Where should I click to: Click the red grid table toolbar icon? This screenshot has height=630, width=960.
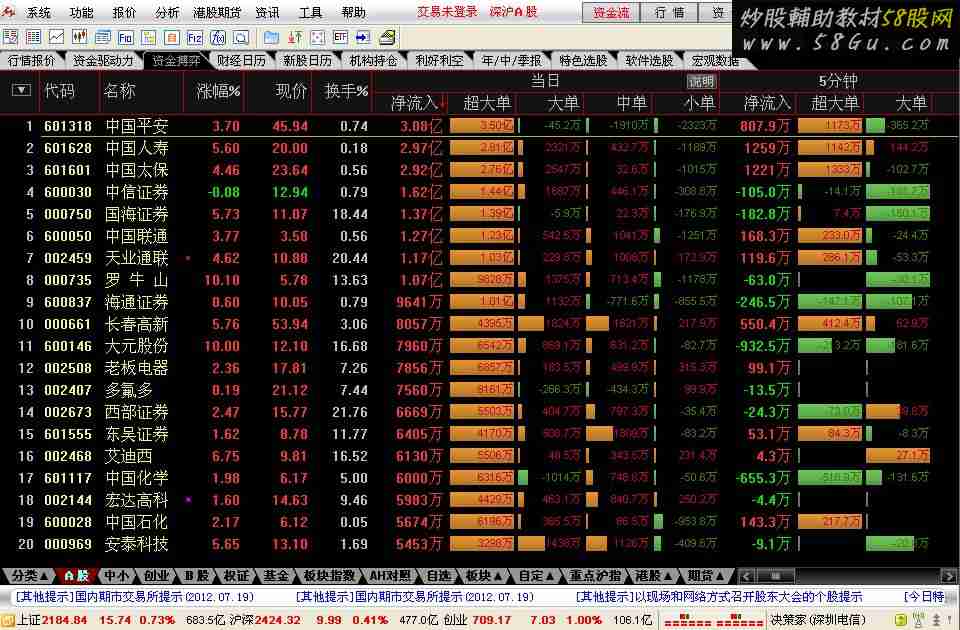[33, 38]
